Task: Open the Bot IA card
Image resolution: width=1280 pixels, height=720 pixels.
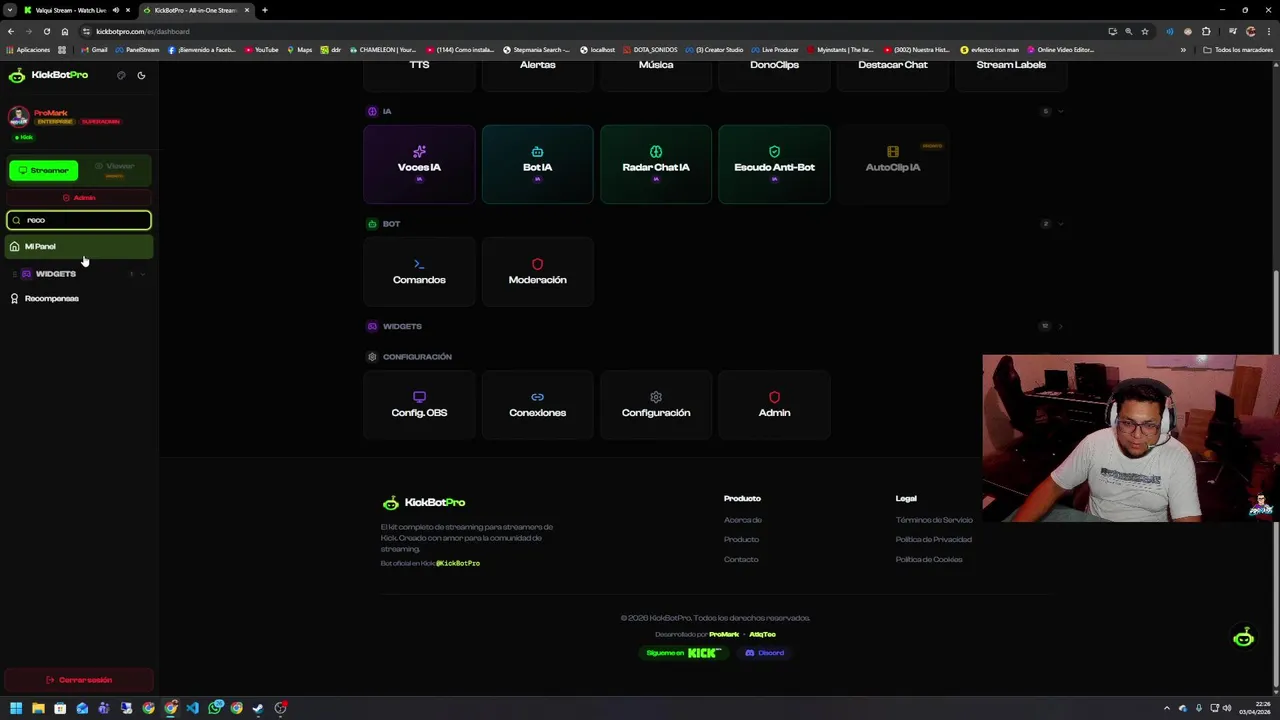Action: [537, 164]
